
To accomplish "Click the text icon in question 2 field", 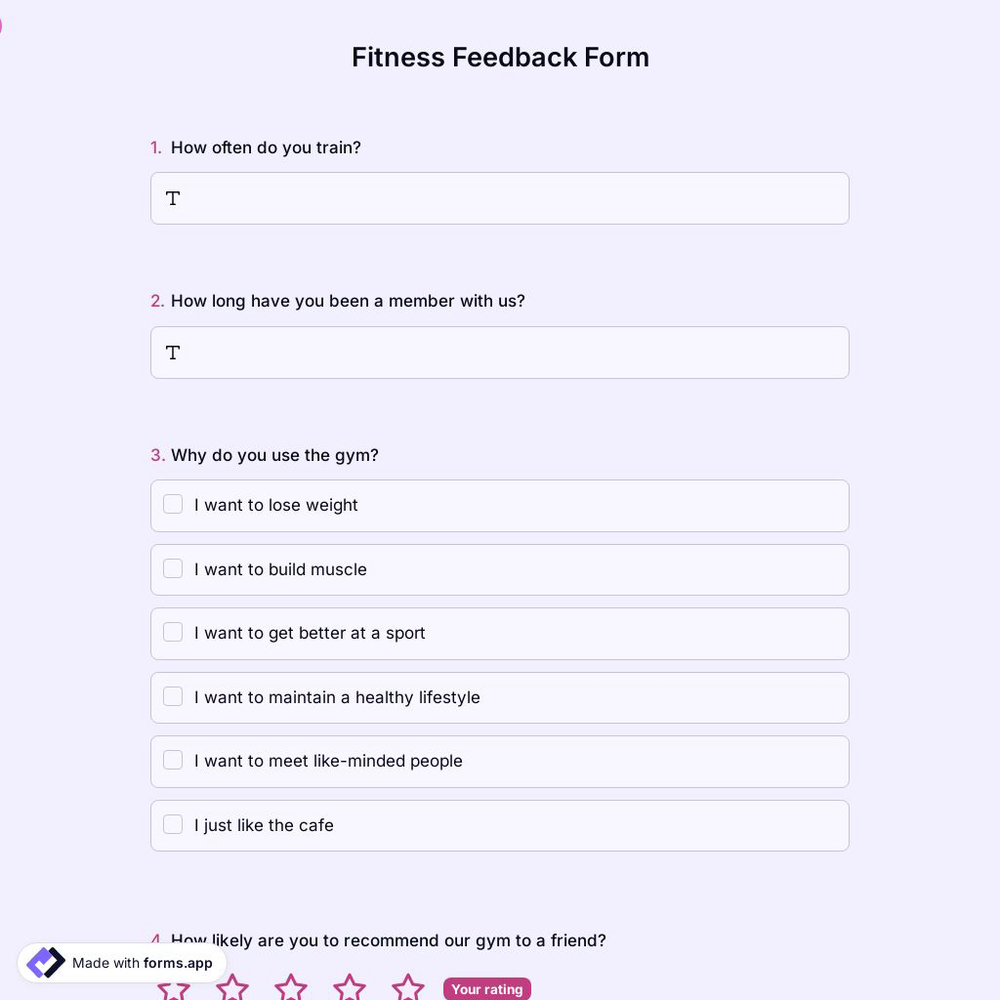I will [172, 352].
